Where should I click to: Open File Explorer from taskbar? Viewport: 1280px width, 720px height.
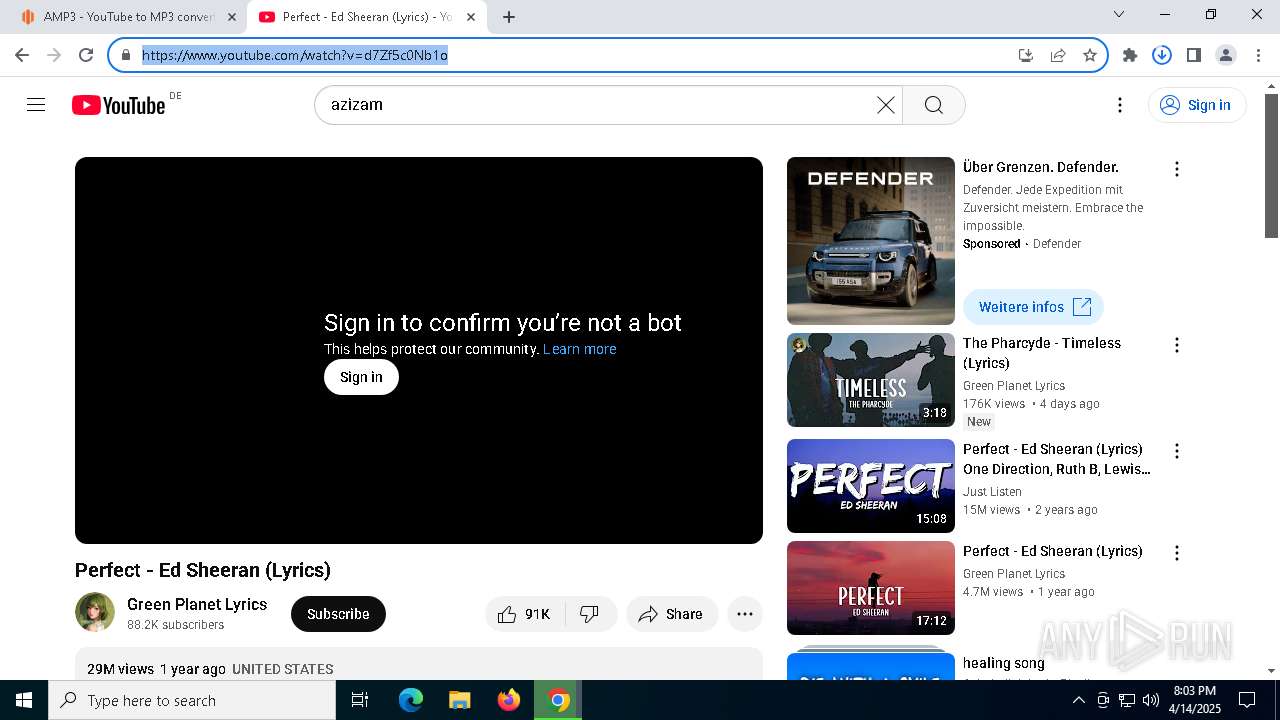[x=459, y=700]
